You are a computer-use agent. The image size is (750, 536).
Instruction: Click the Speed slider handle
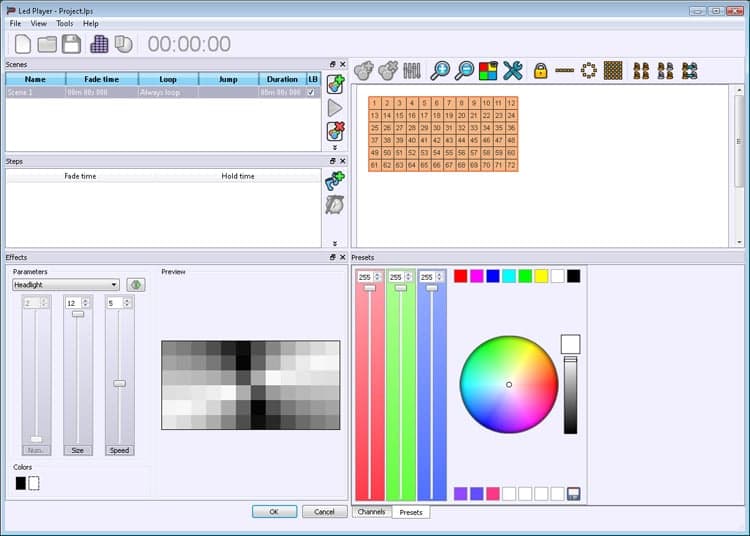(x=119, y=383)
